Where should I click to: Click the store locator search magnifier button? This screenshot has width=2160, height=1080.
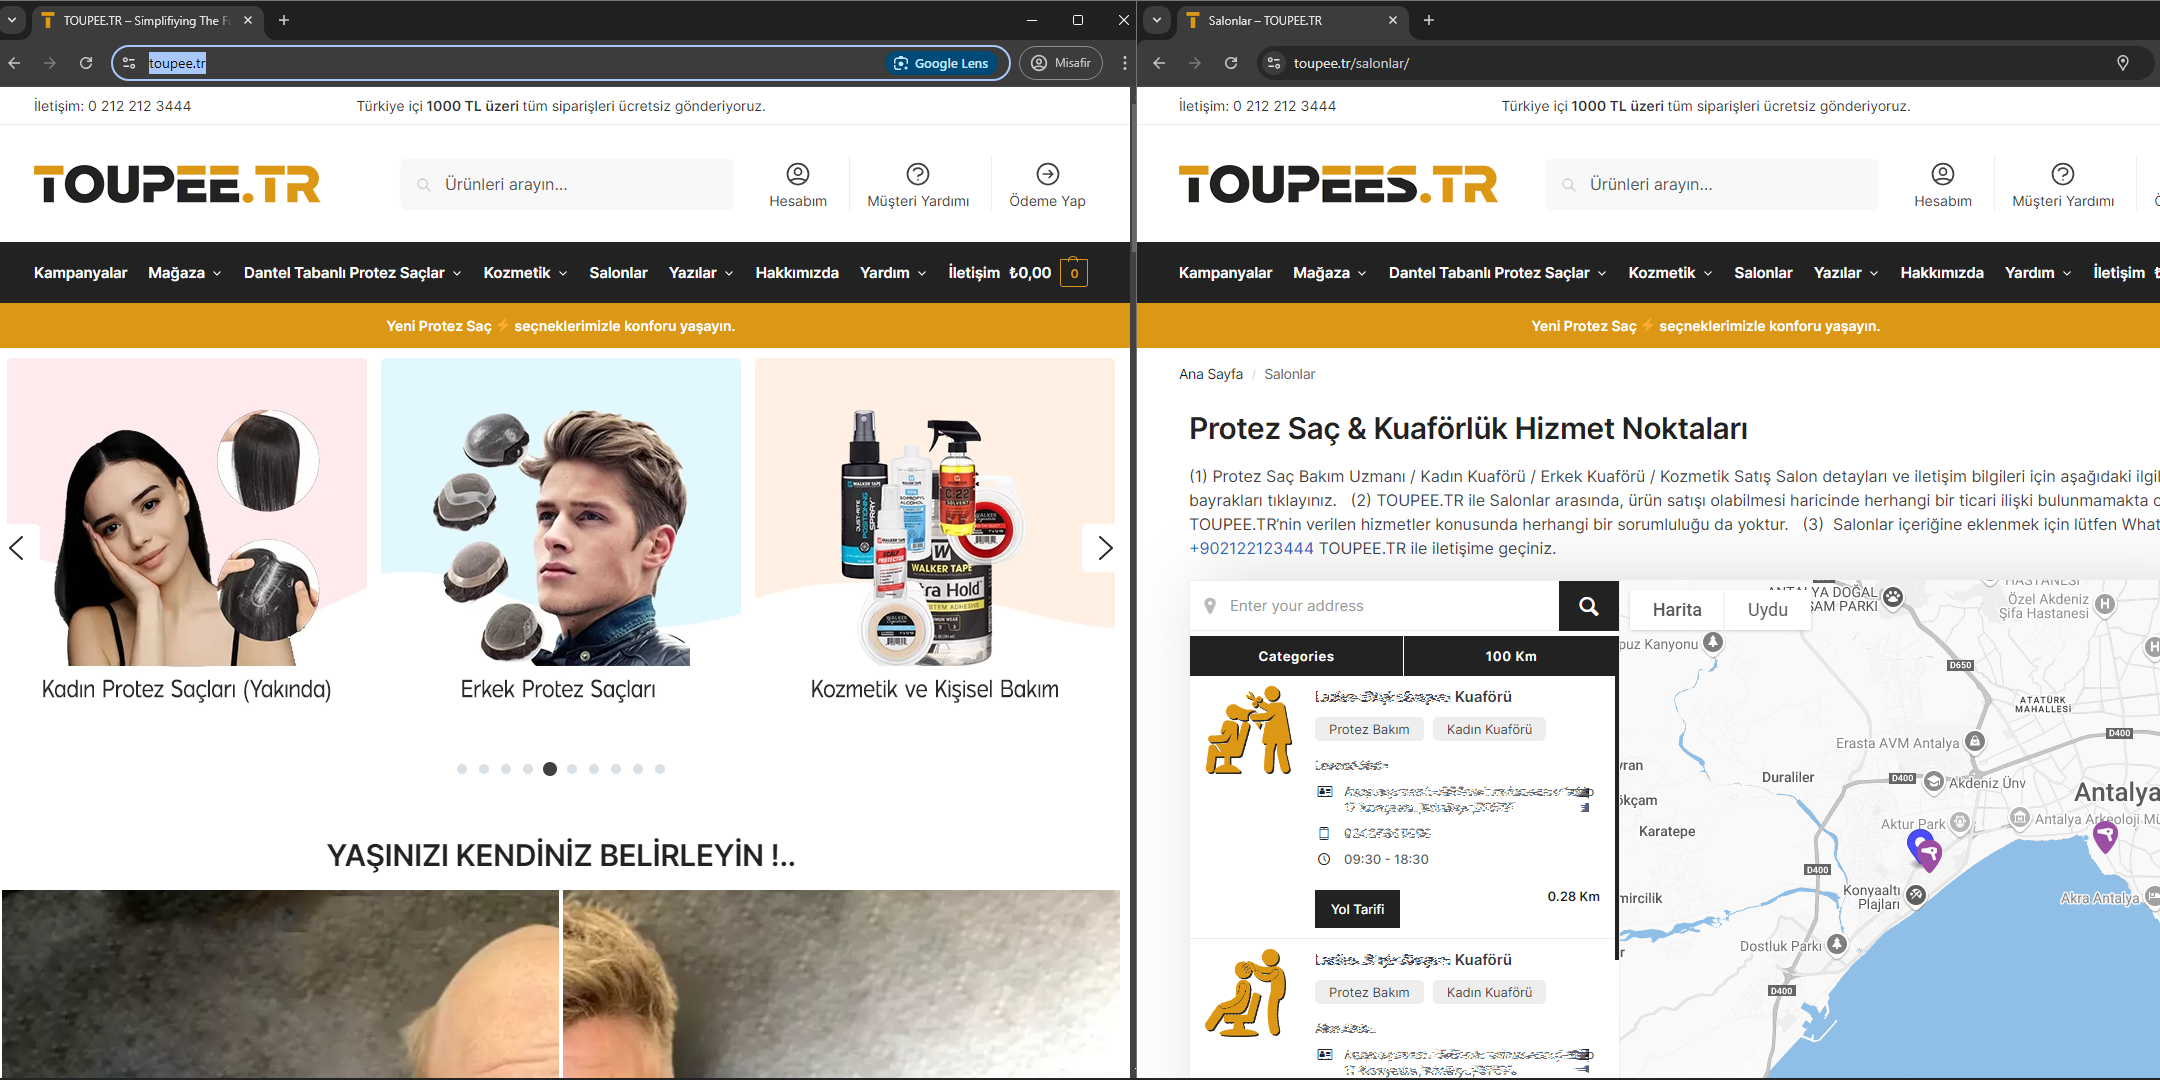pos(1588,606)
